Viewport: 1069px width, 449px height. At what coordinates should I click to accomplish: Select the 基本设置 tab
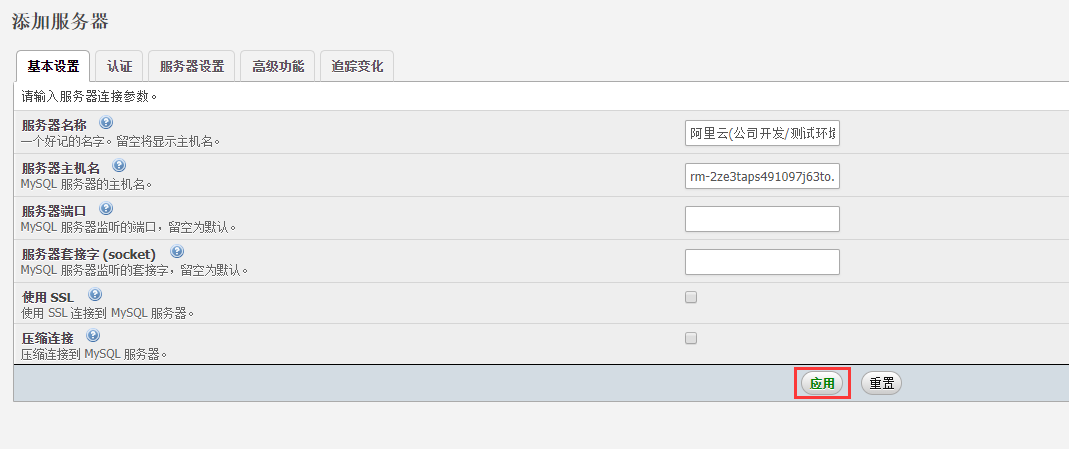click(53, 66)
